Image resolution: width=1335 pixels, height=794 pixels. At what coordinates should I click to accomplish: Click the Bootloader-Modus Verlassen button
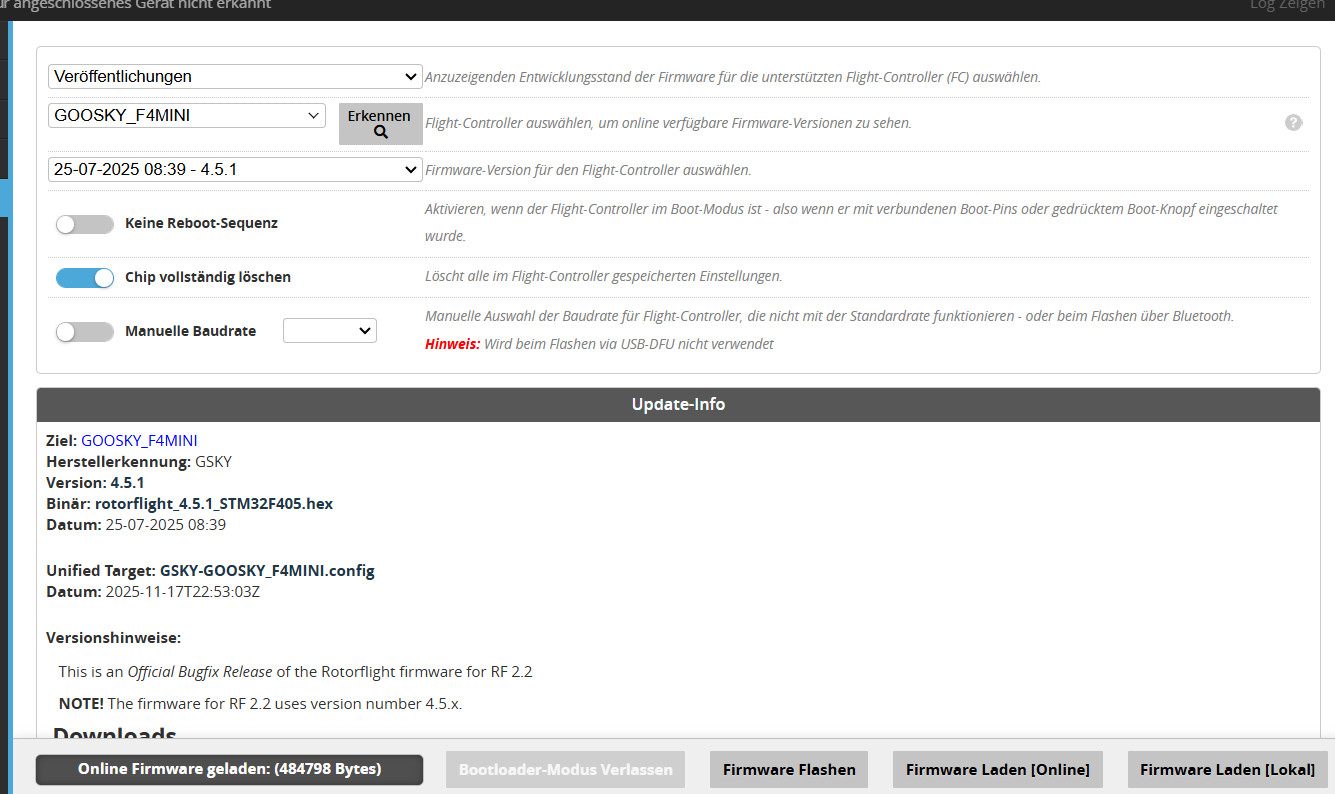click(x=565, y=770)
